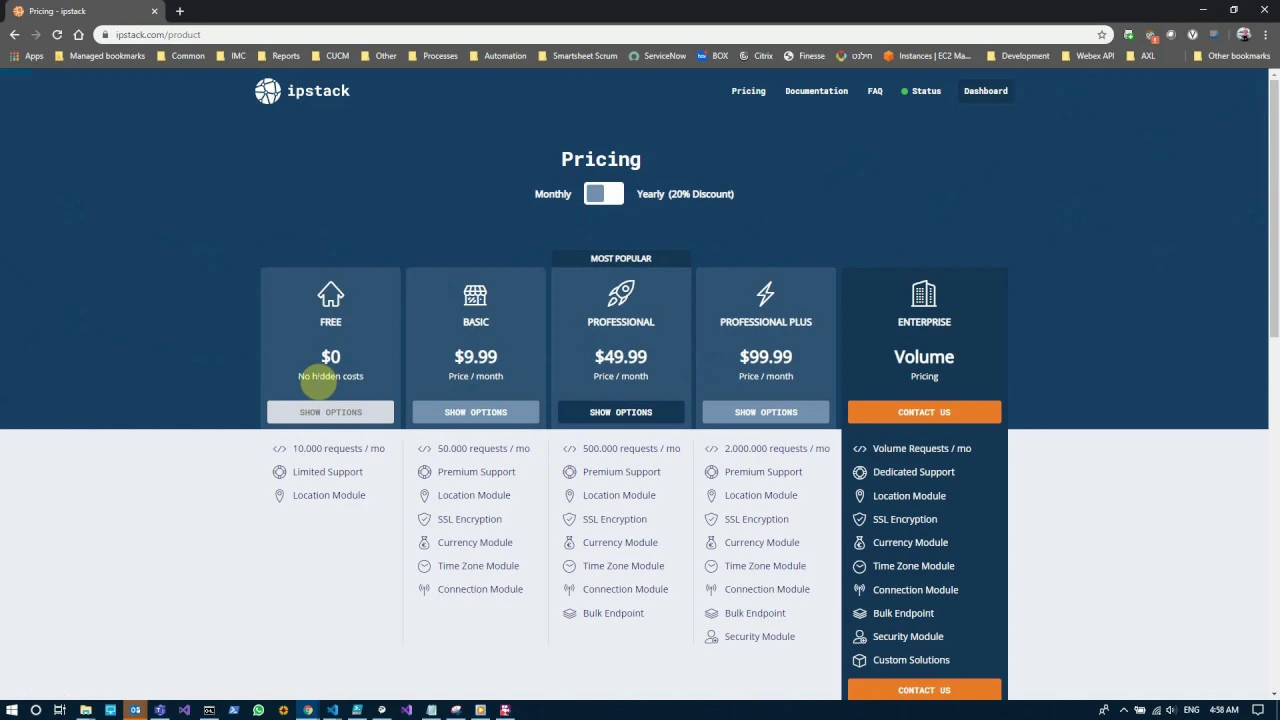The width and height of the screenshot is (1280, 720).
Task: Expand the Managed bookmarks folder
Action: tap(100, 56)
